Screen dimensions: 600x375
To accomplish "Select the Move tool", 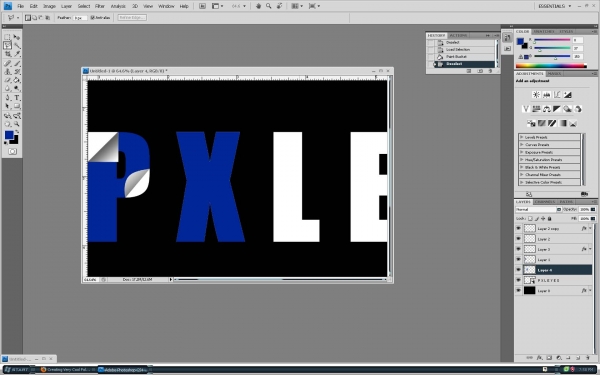I will coord(17,37).
